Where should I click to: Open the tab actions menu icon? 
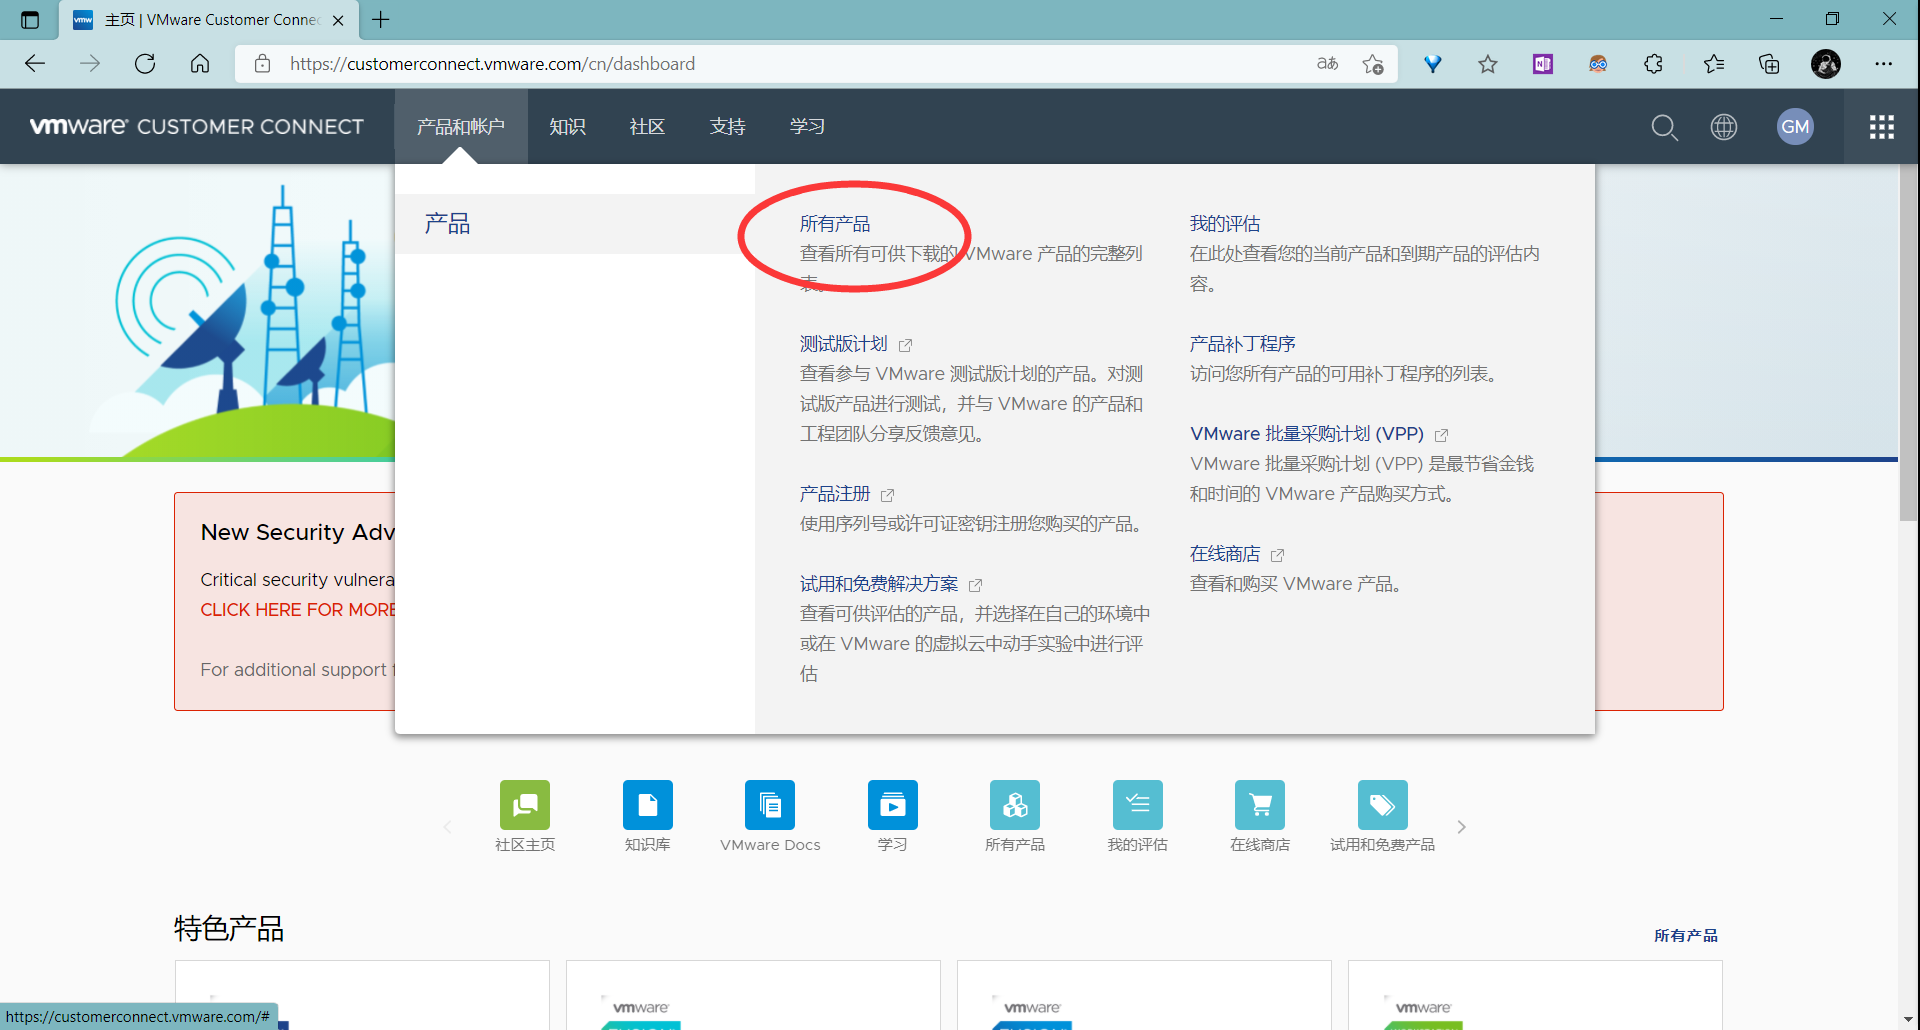(x=30, y=20)
